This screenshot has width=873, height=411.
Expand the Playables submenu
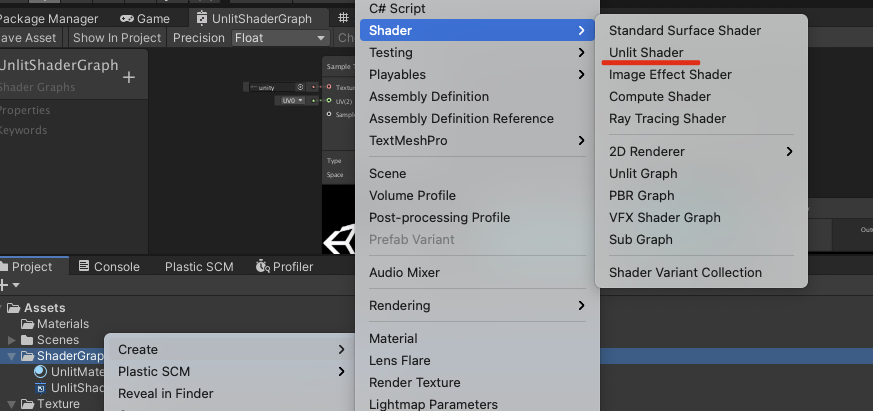tap(477, 74)
